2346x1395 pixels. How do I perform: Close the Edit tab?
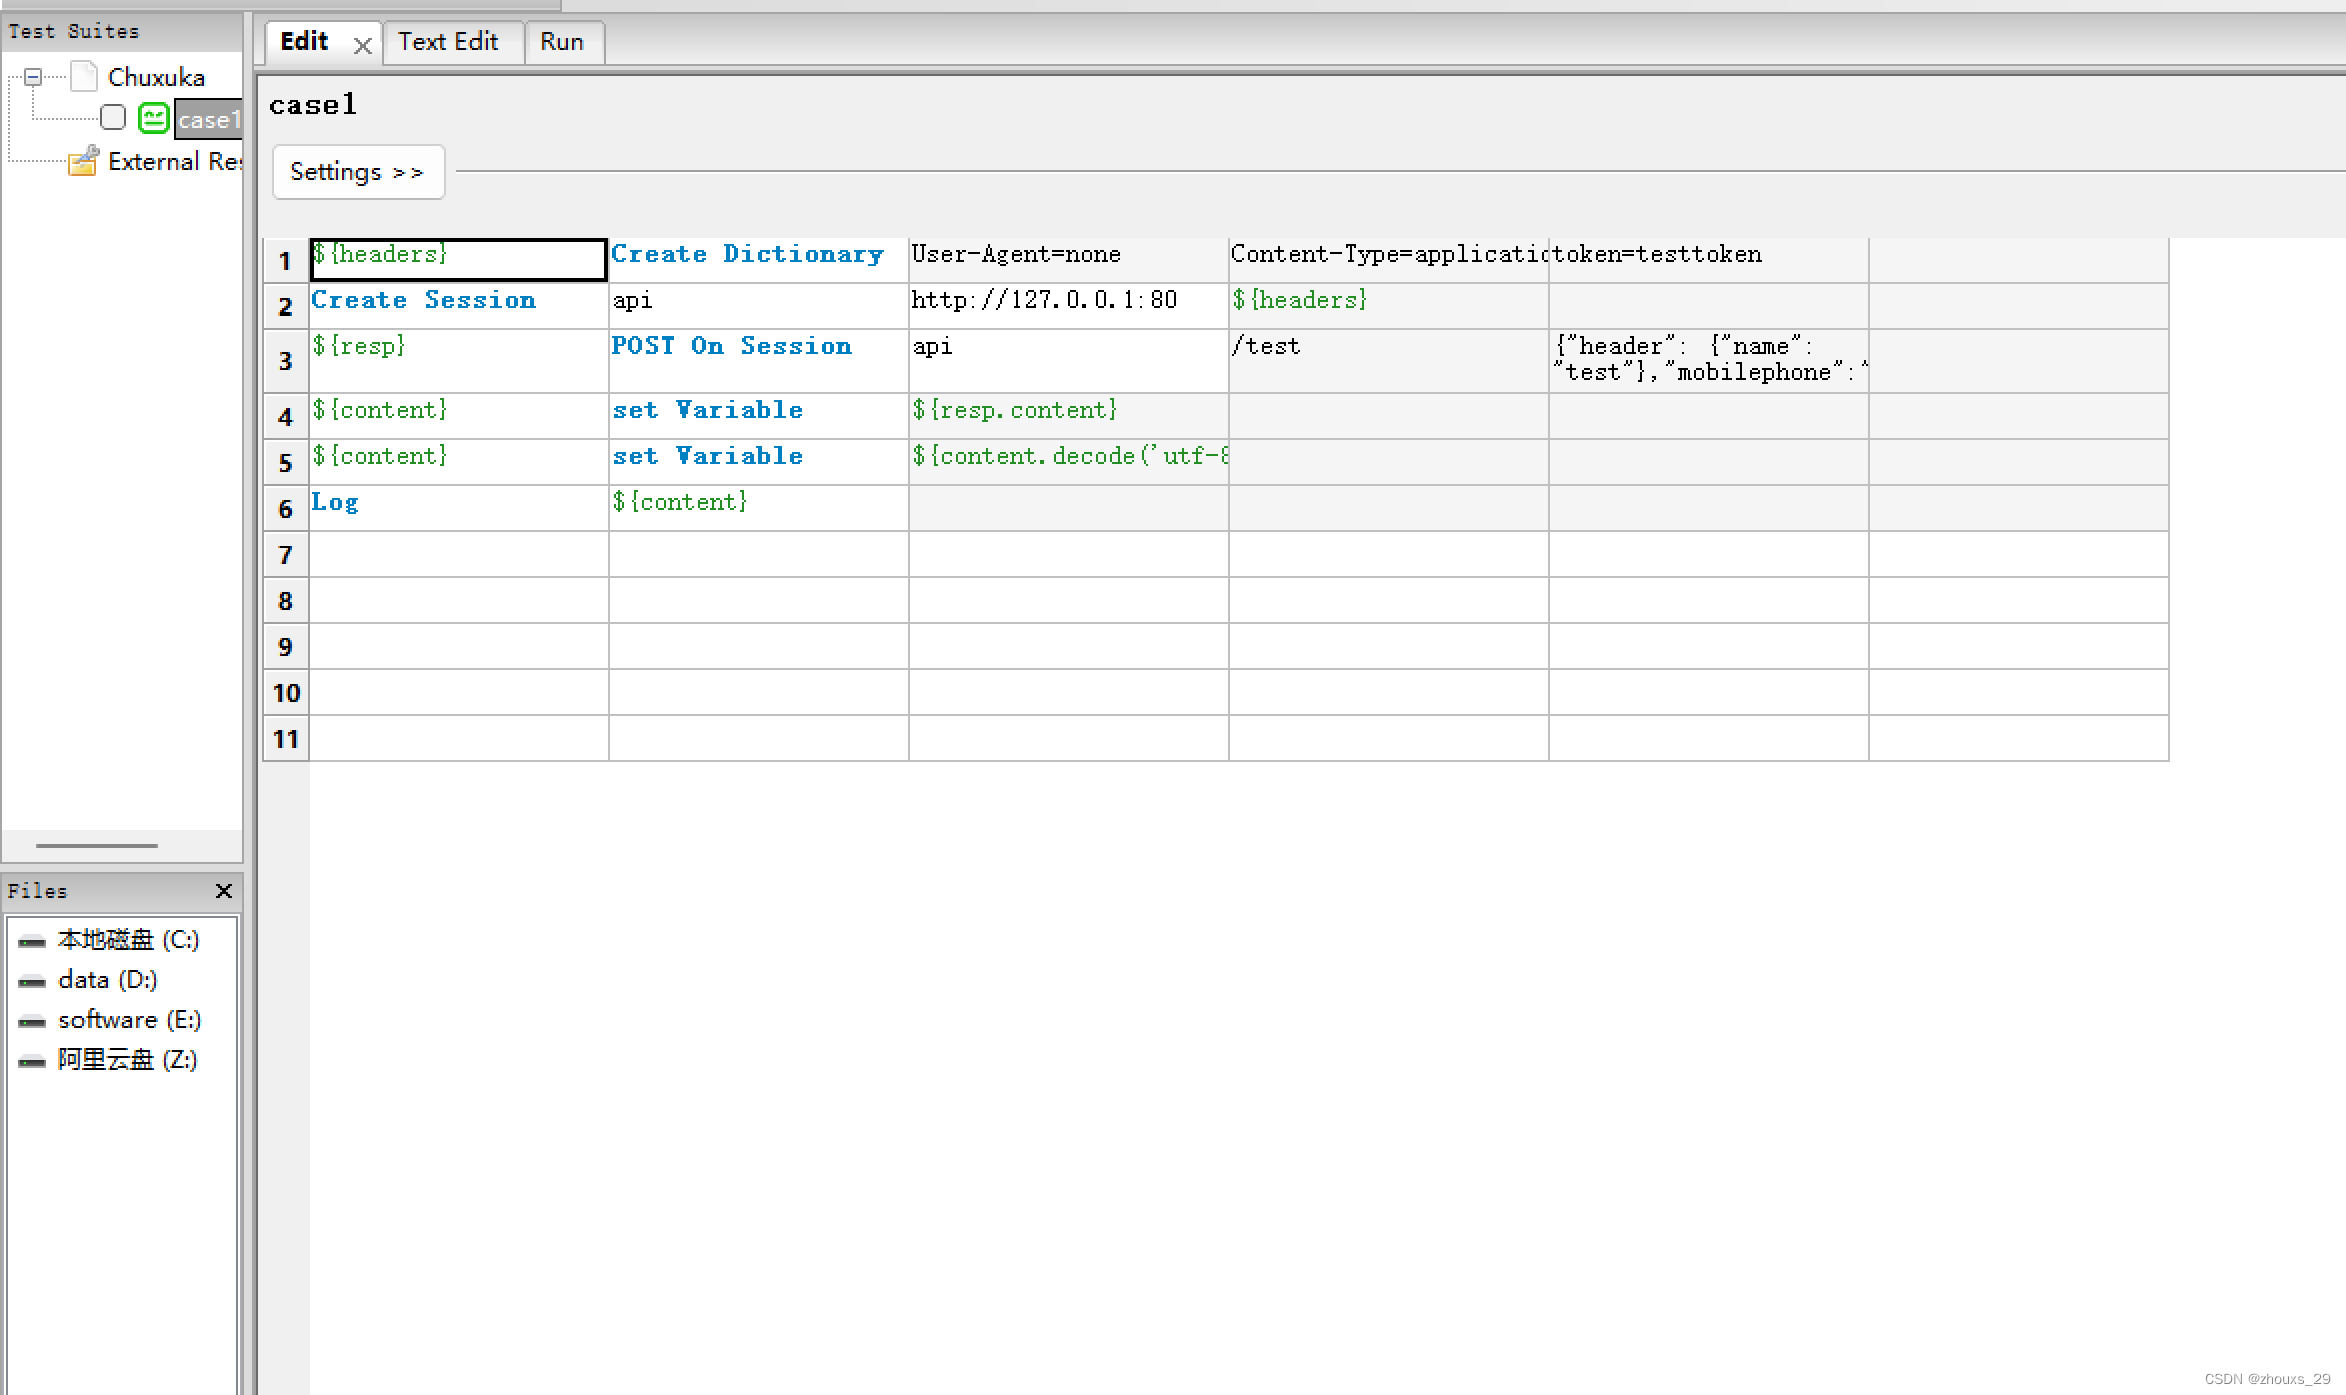pos(362,45)
